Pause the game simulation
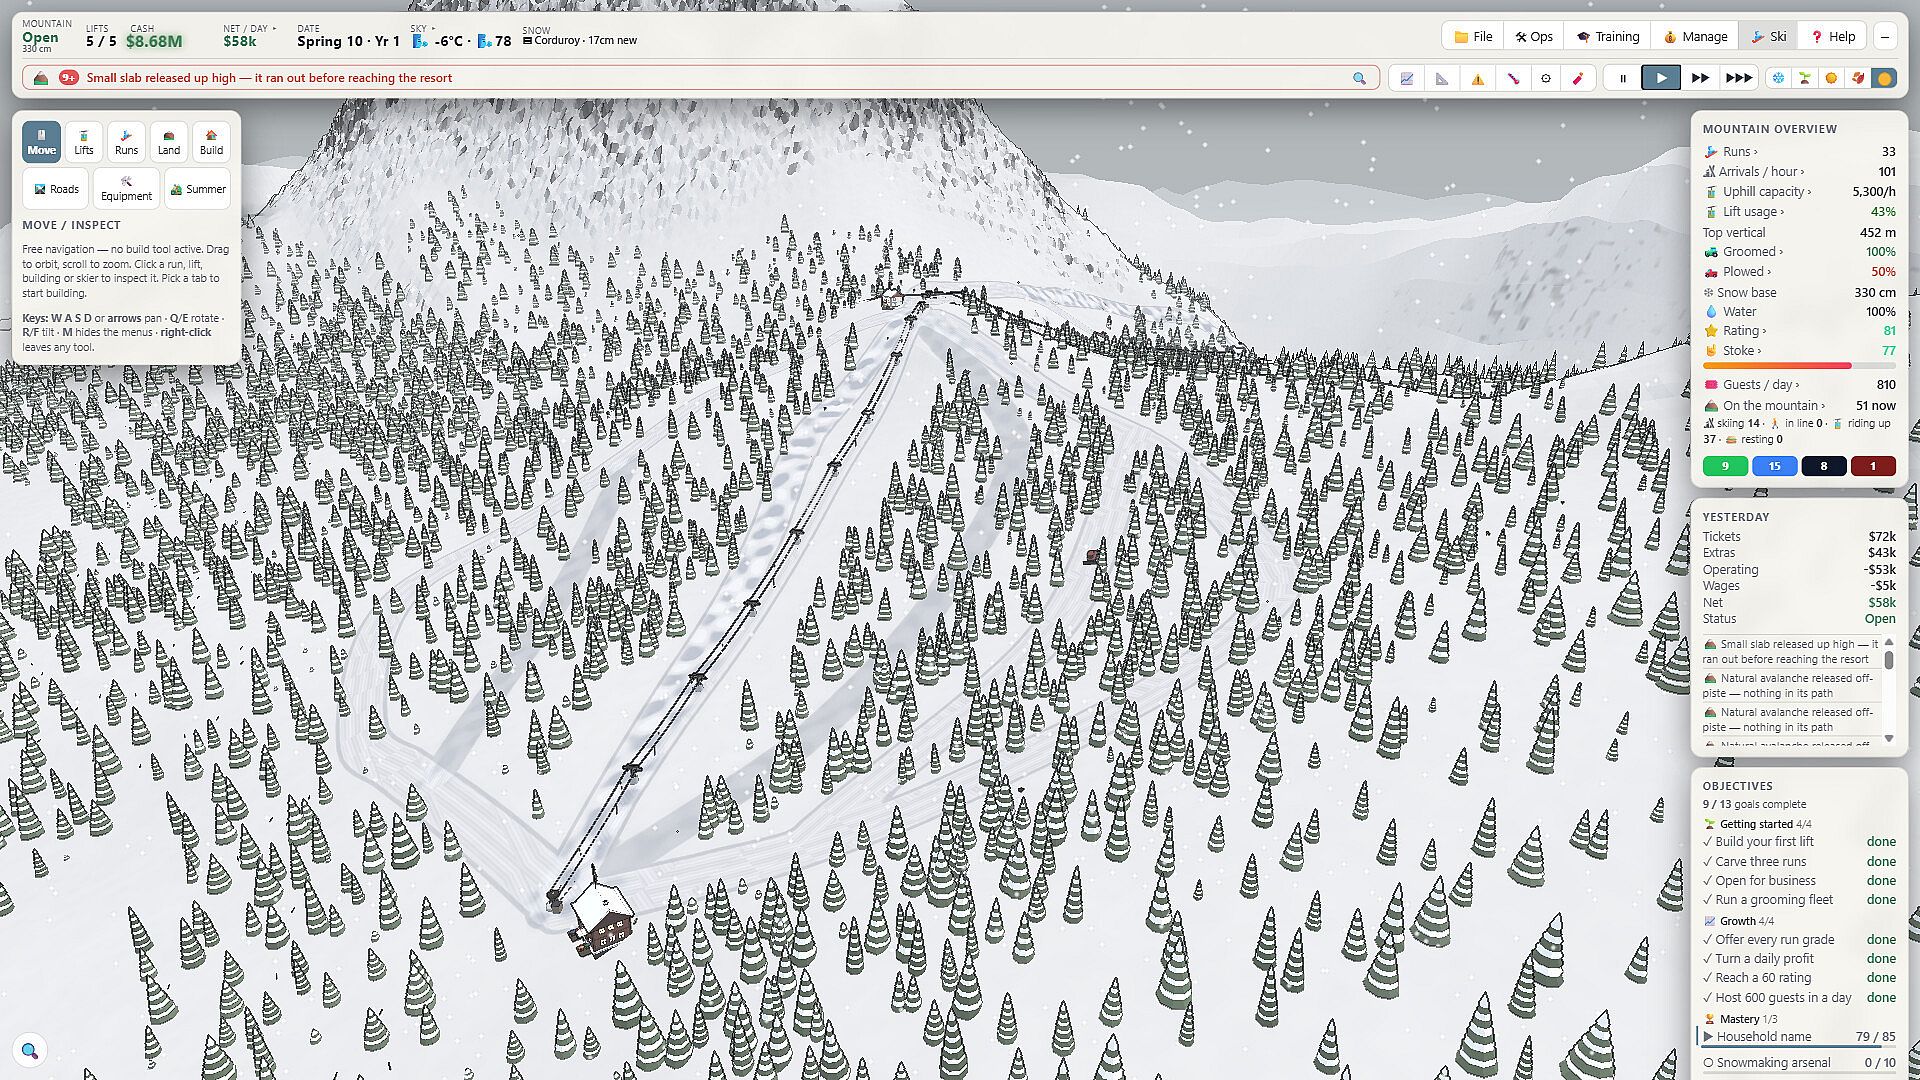 [x=1622, y=78]
